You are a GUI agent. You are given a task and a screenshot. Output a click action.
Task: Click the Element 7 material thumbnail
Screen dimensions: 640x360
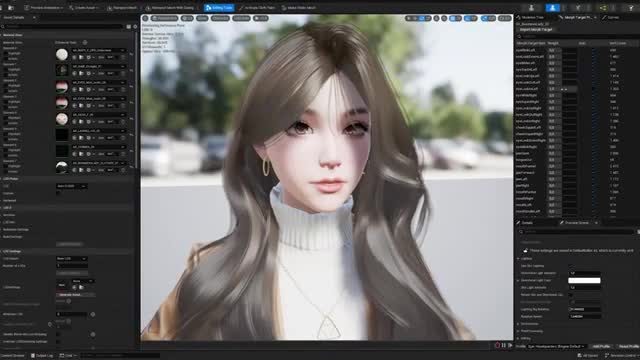pos(62,167)
